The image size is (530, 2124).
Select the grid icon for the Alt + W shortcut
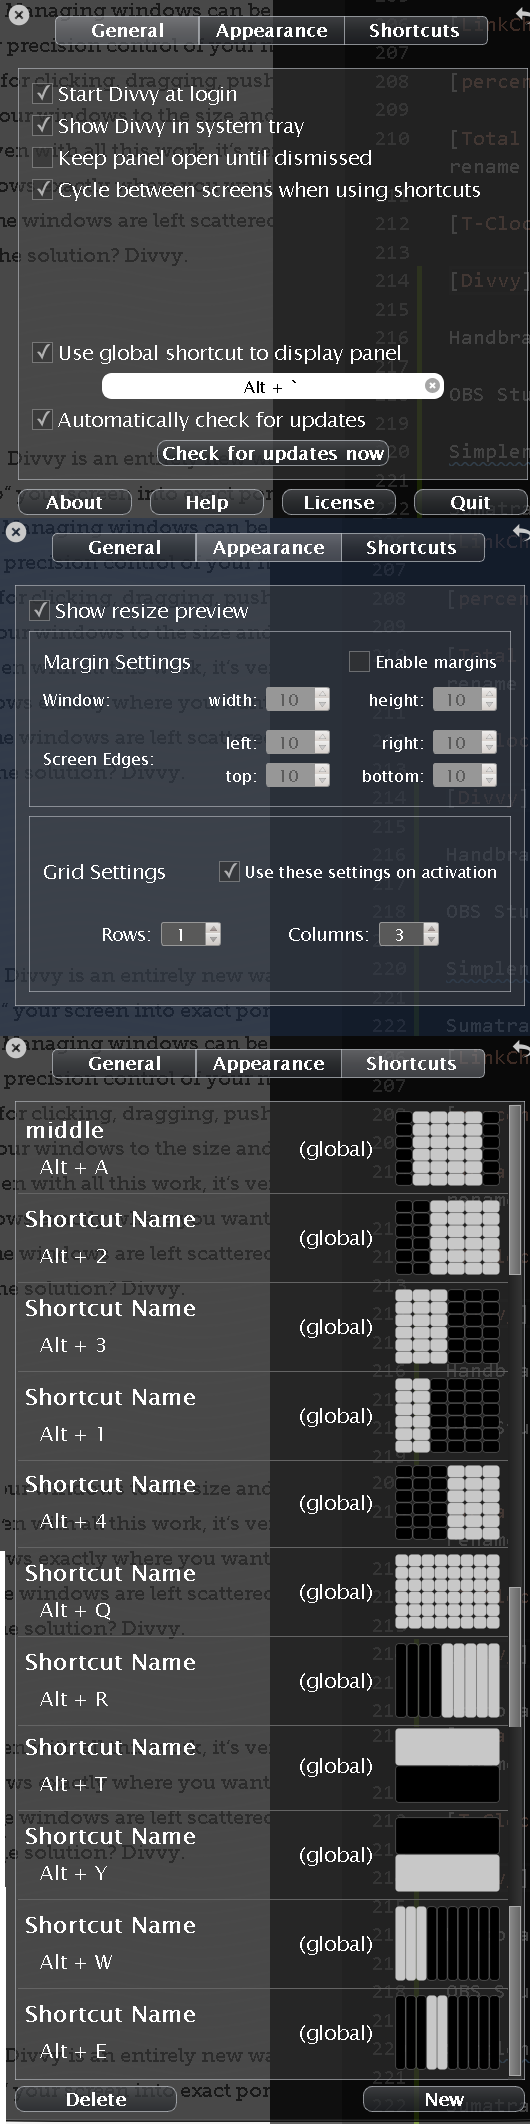pyautogui.click(x=447, y=1943)
